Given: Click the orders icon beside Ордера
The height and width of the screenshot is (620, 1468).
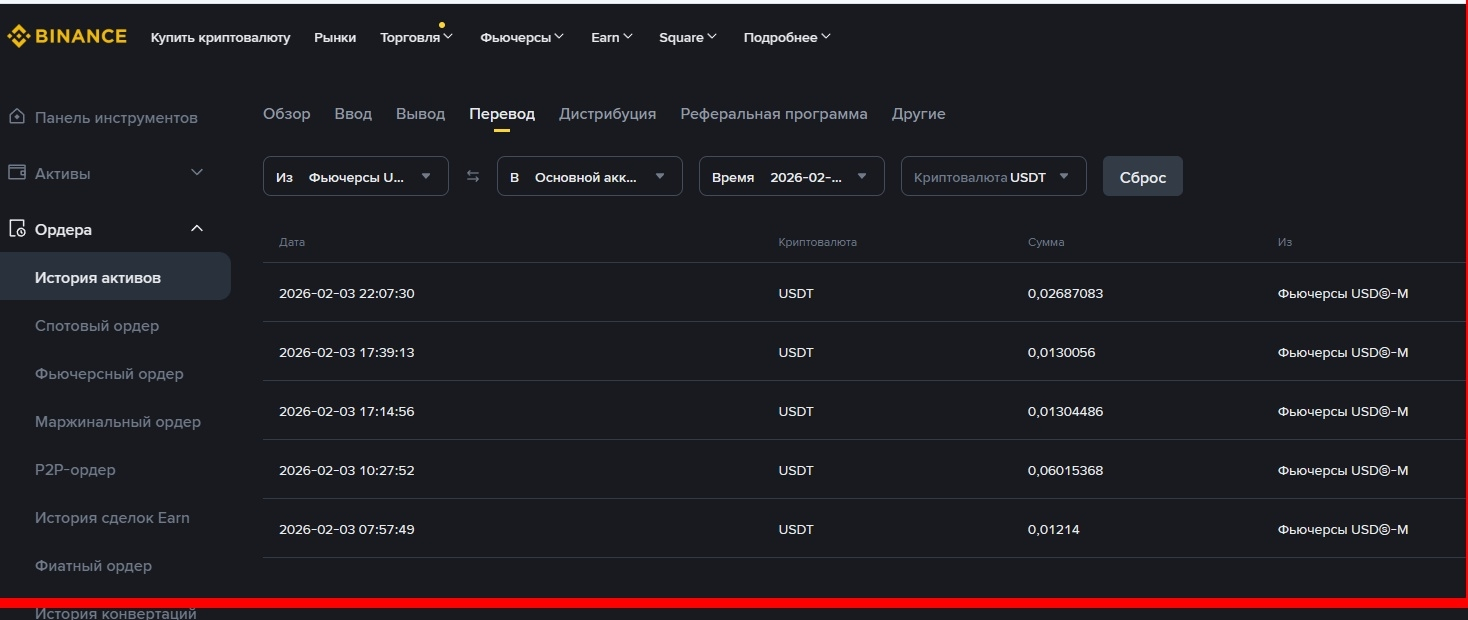Looking at the screenshot, I should [x=16, y=229].
